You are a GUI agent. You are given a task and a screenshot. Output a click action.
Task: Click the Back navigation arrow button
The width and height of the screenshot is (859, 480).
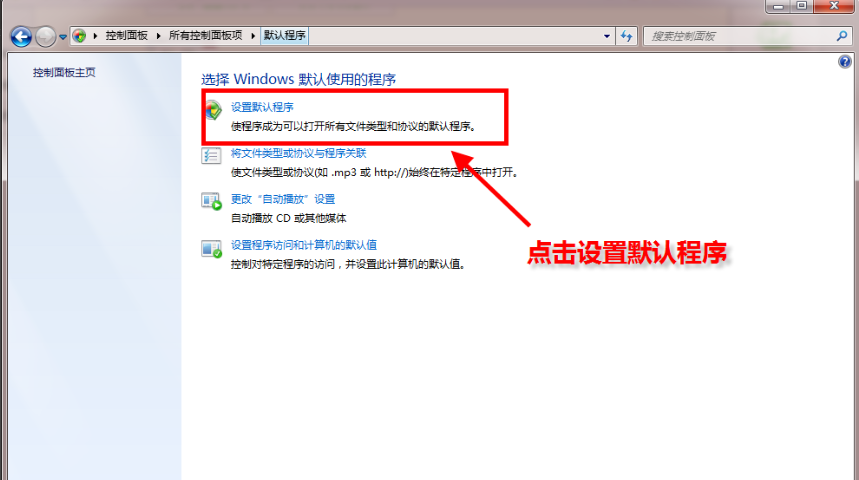click(21, 36)
